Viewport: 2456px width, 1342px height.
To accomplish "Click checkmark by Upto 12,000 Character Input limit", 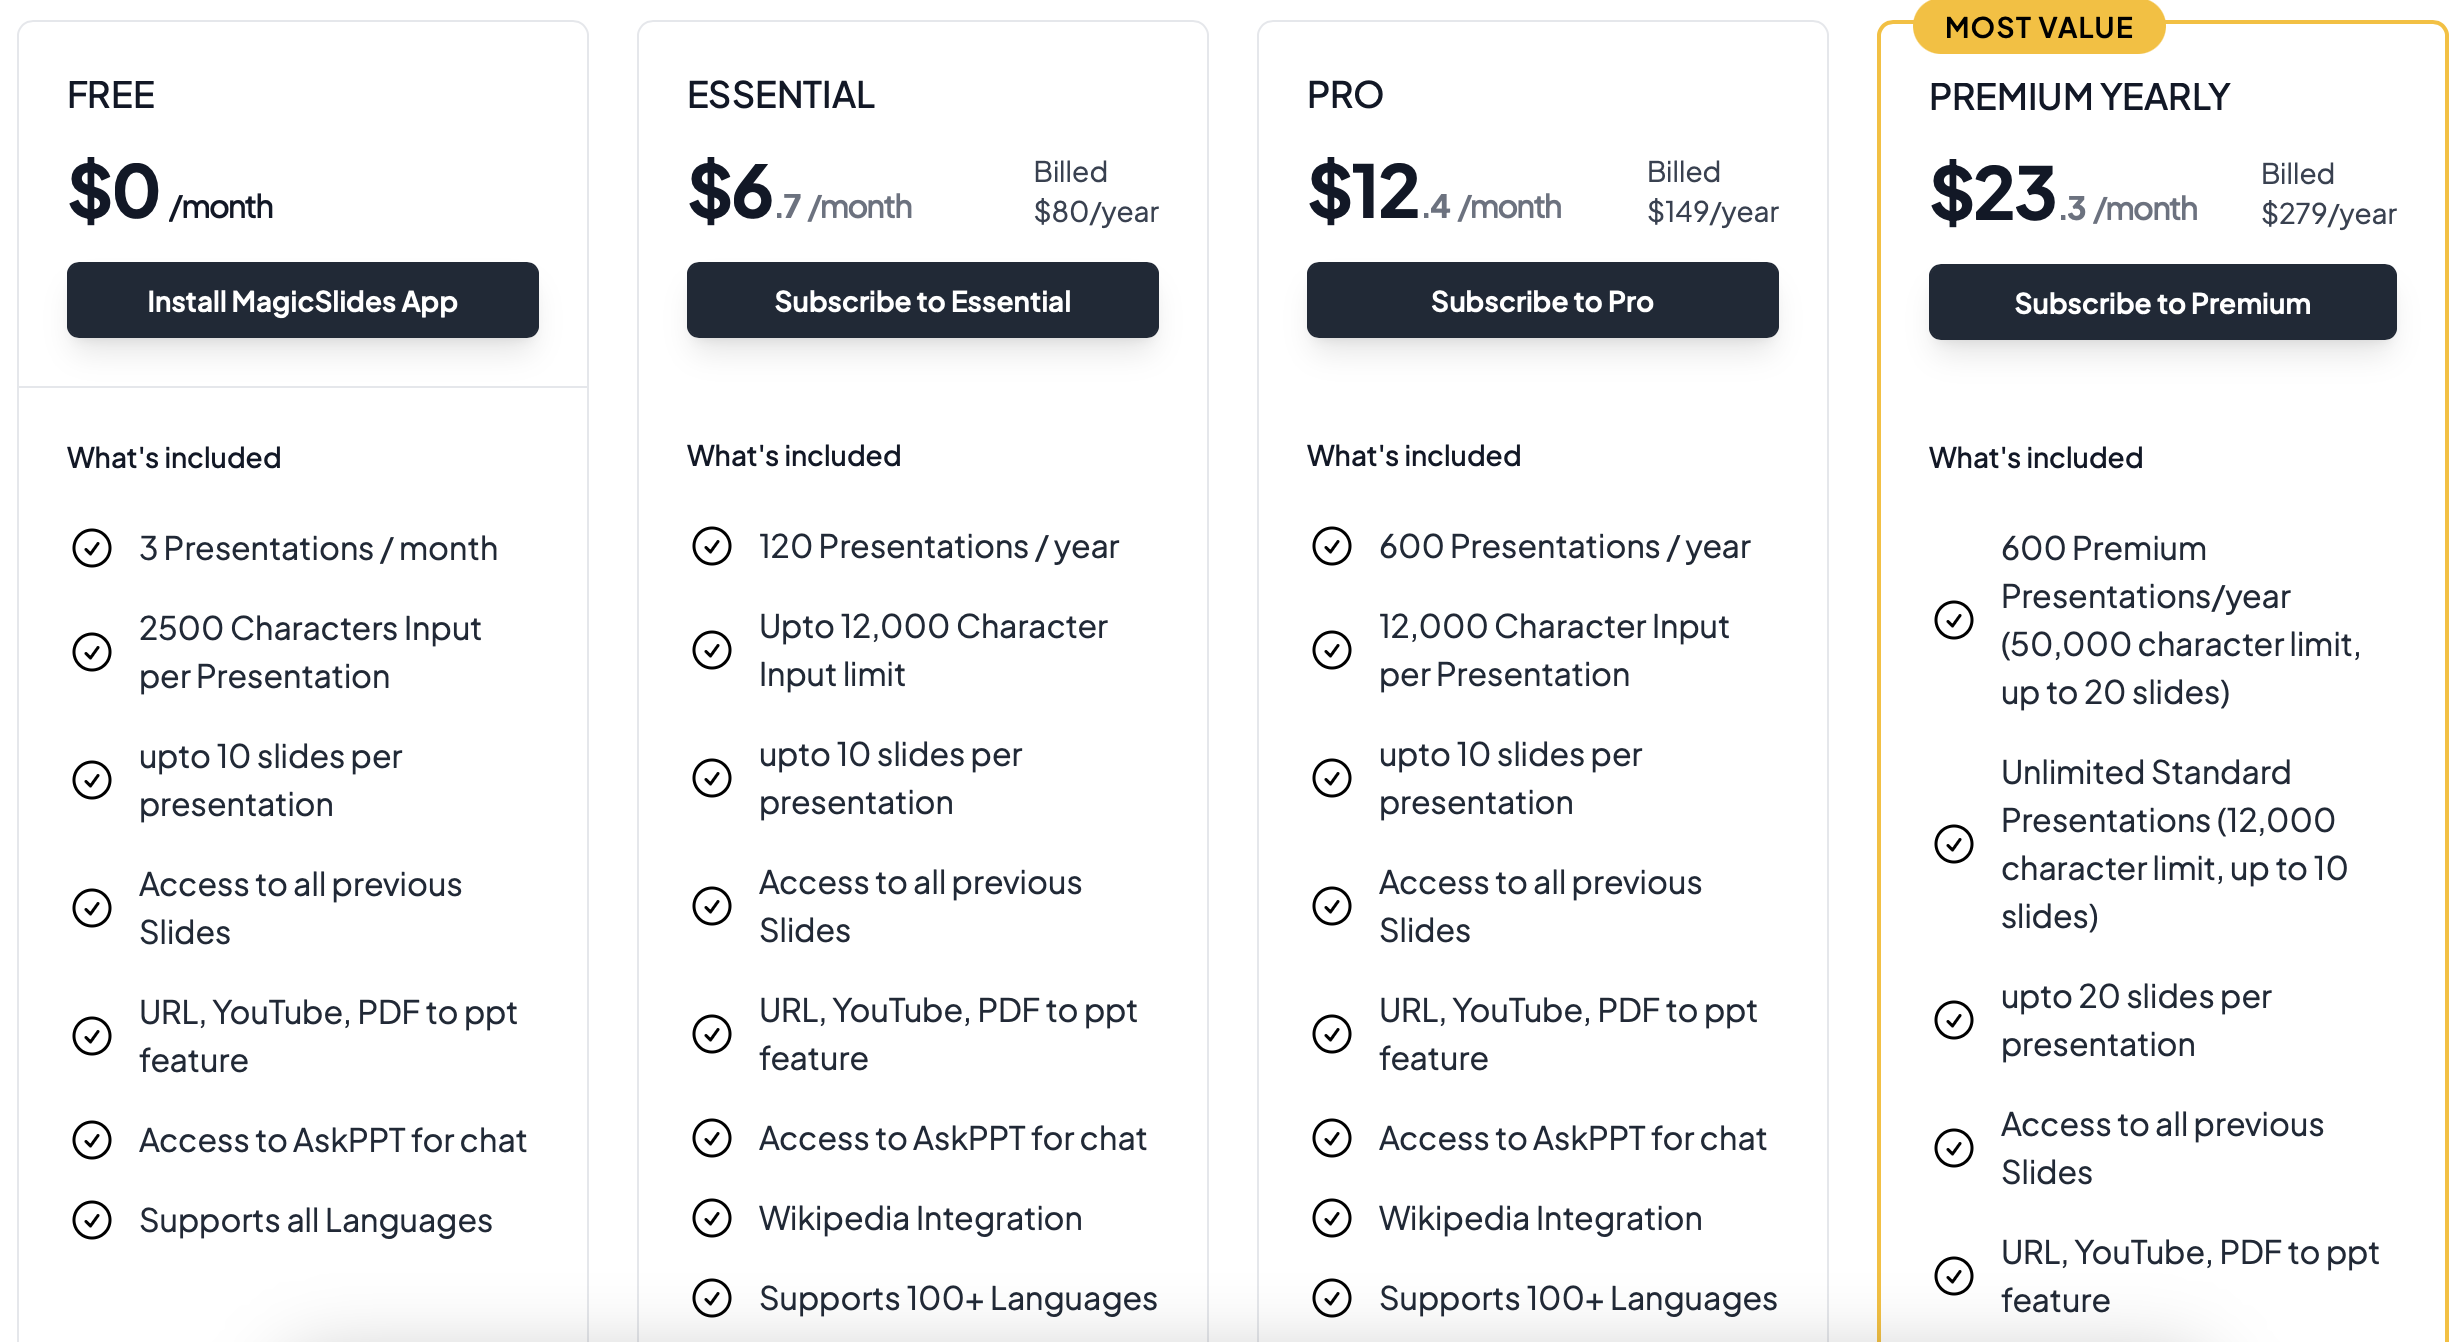I will 712,650.
